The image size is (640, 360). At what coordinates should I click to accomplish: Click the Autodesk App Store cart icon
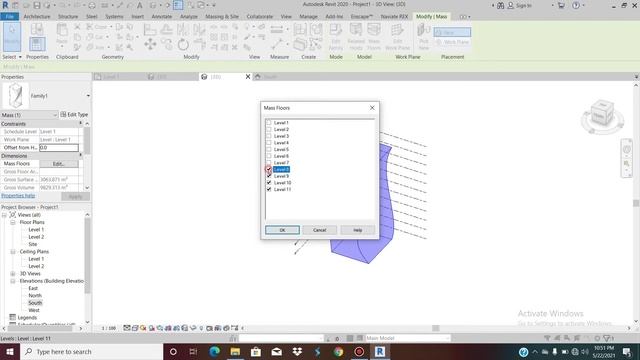(561, 5)
